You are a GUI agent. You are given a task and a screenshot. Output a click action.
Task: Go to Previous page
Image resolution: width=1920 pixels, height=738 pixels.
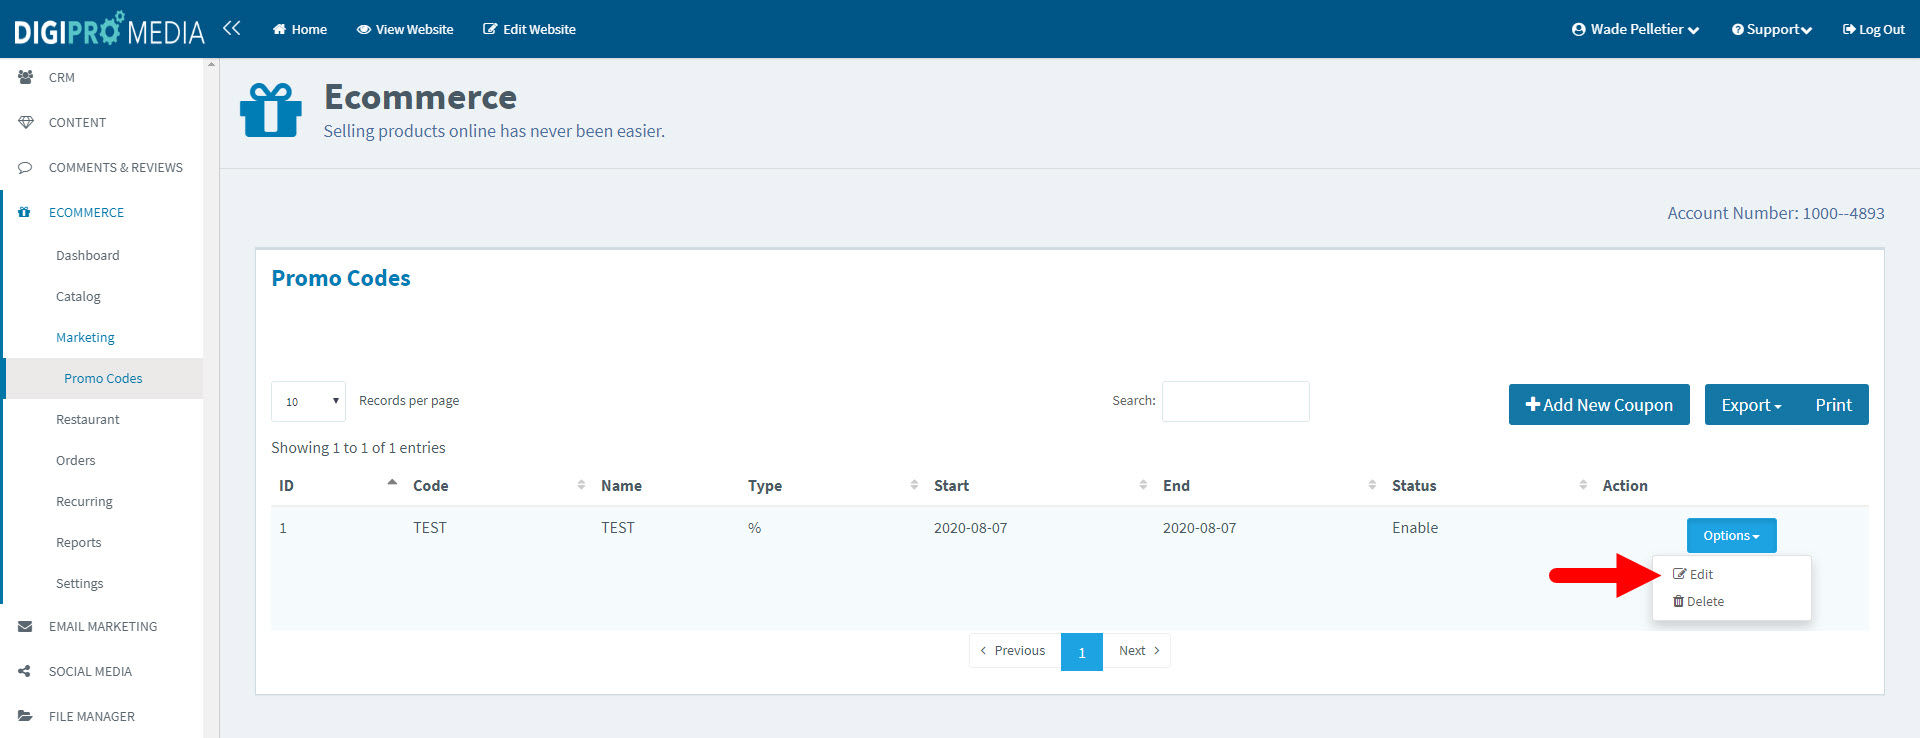click(x=1014, y=650)
